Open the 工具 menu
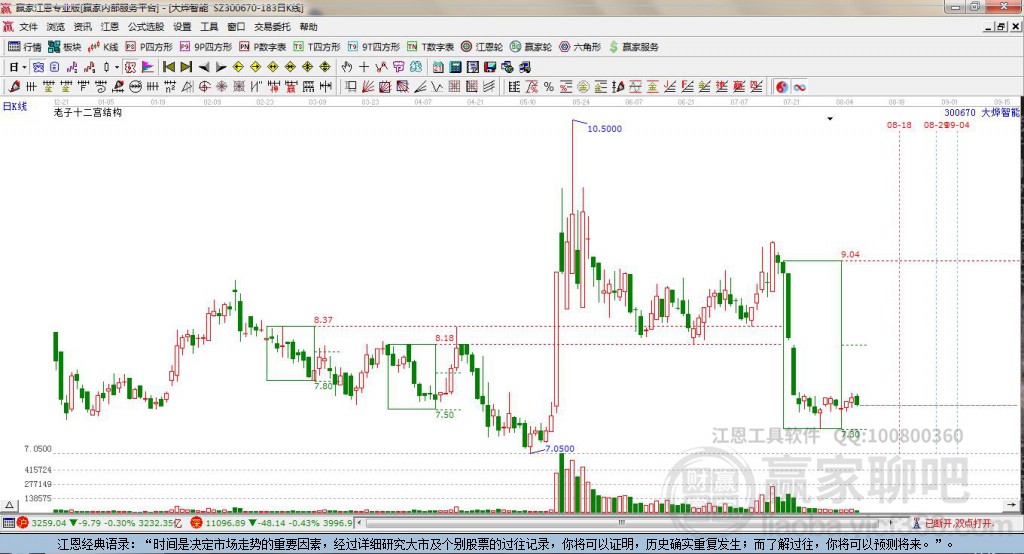1024x554 pixels. [209, 27]
